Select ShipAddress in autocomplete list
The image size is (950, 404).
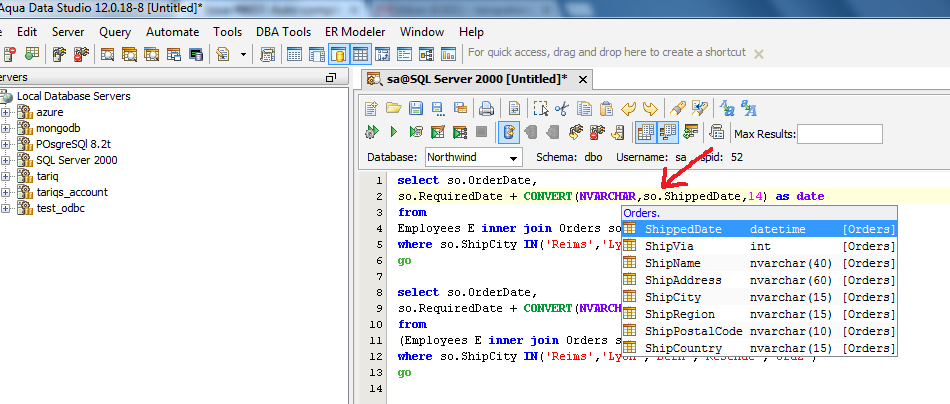pos(759,280)
